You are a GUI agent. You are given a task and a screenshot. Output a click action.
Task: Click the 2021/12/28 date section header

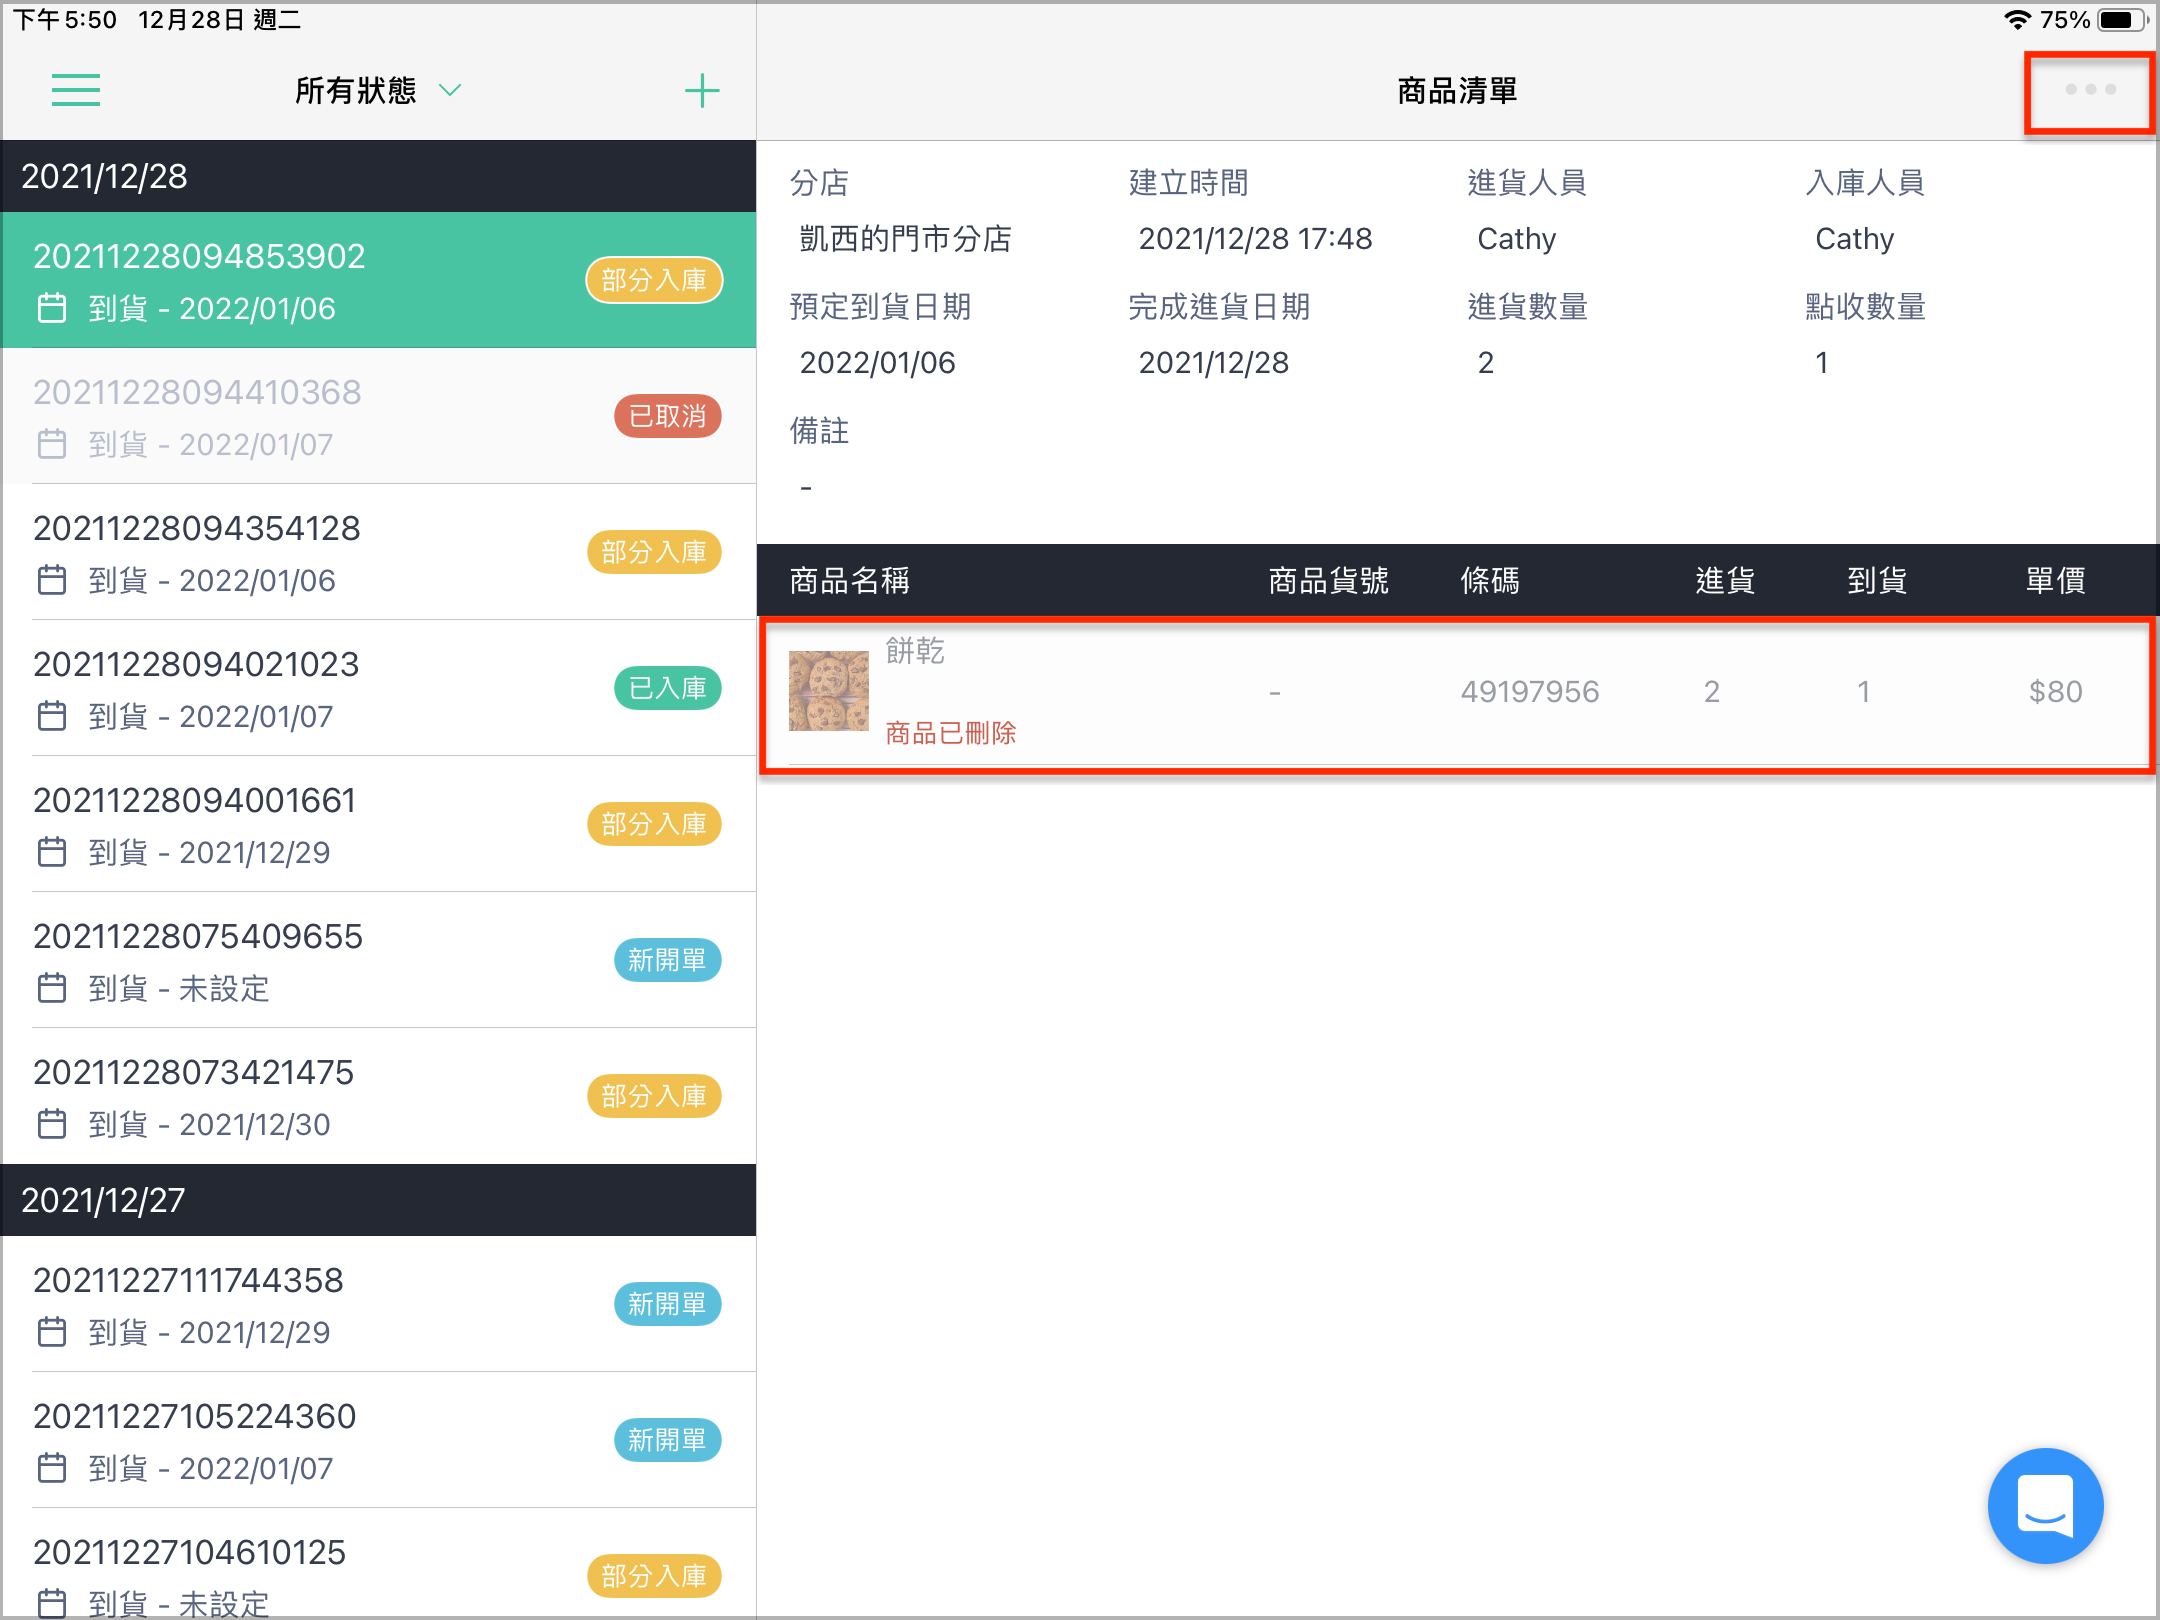click(379, 176)
